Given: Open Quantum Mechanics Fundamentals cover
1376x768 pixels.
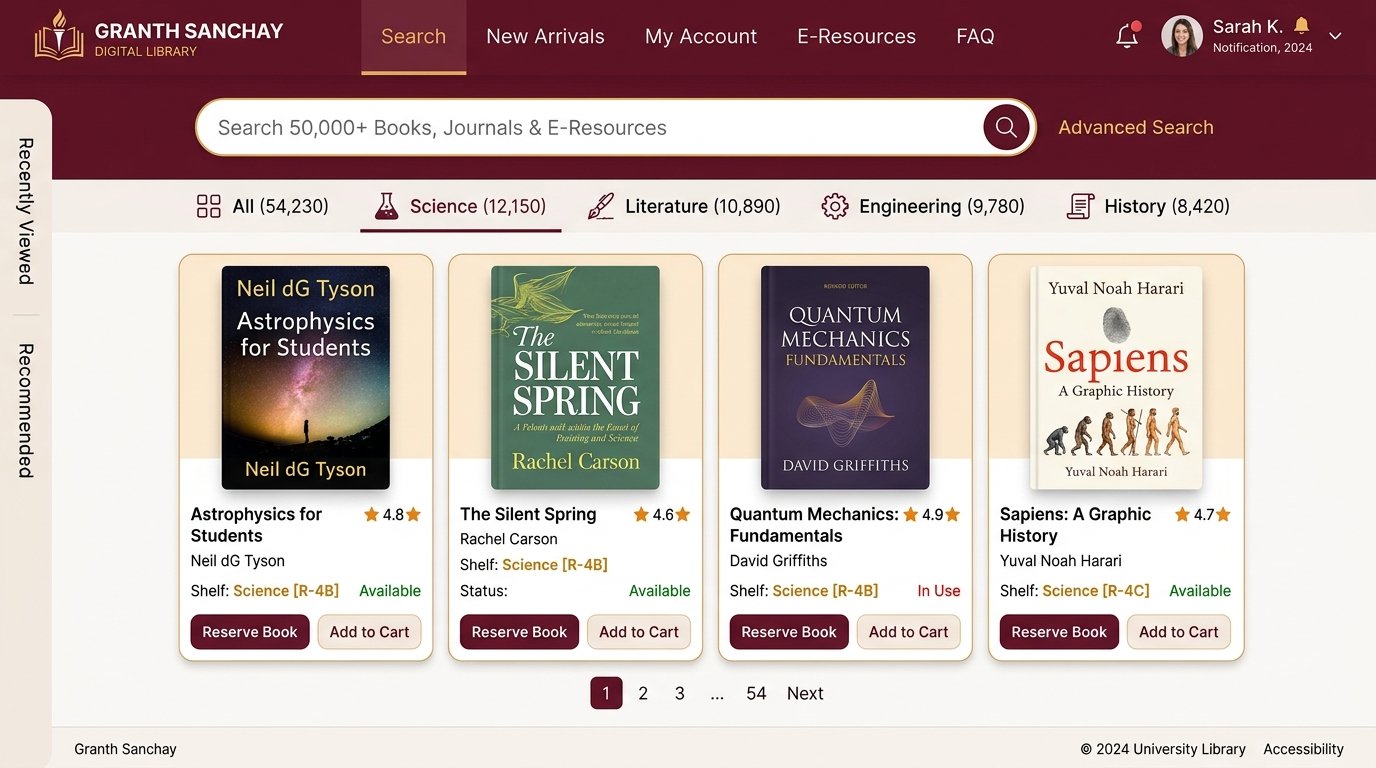Looking at the screenshot, I should 845,377.
